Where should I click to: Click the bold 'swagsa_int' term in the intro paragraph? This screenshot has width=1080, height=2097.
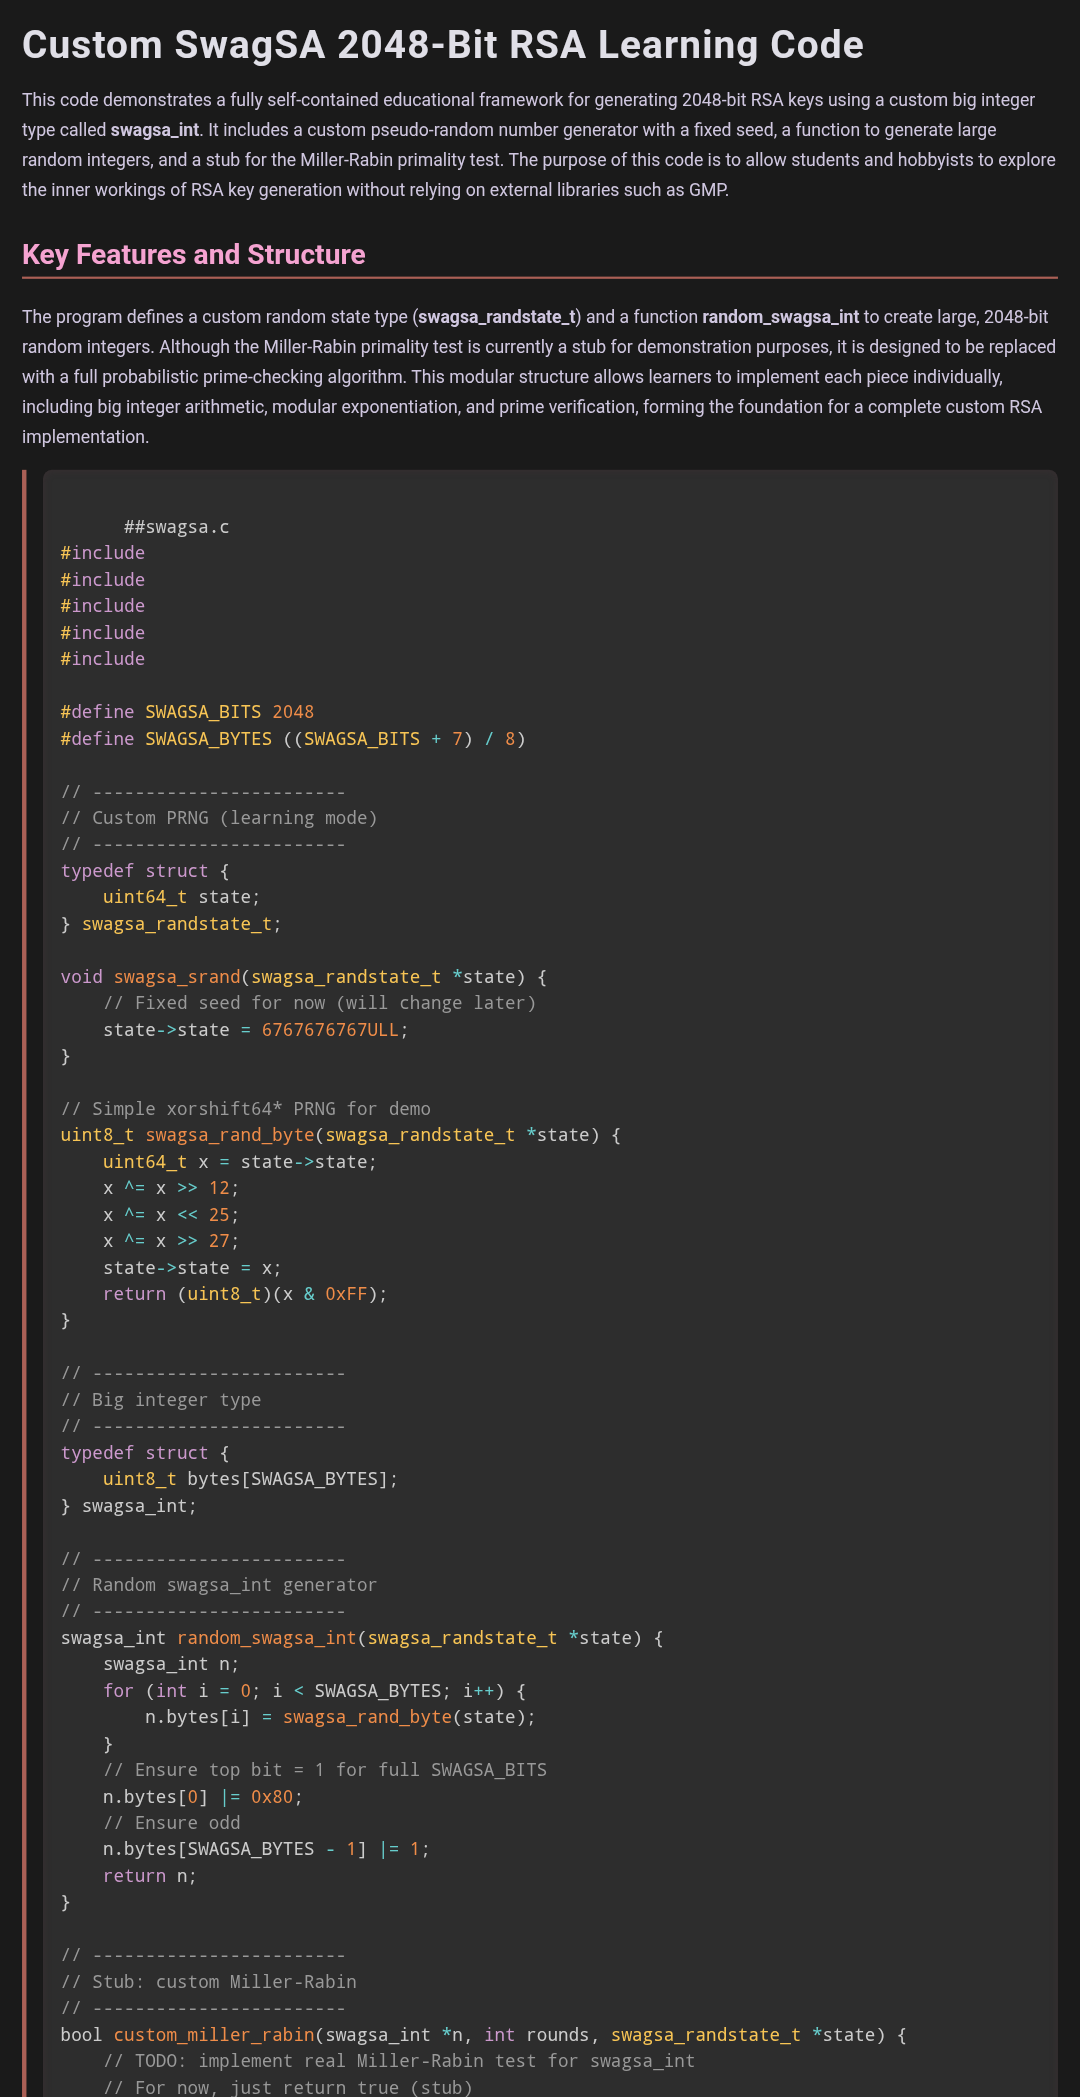coord(155,130)
